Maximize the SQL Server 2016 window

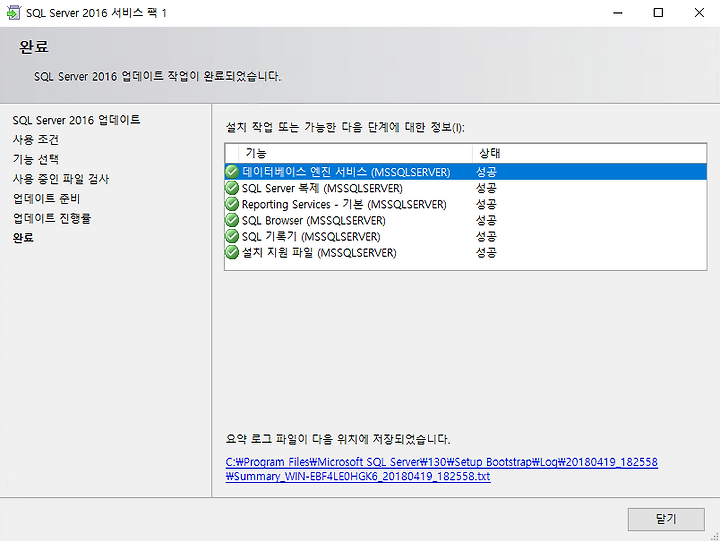(658, 13)
